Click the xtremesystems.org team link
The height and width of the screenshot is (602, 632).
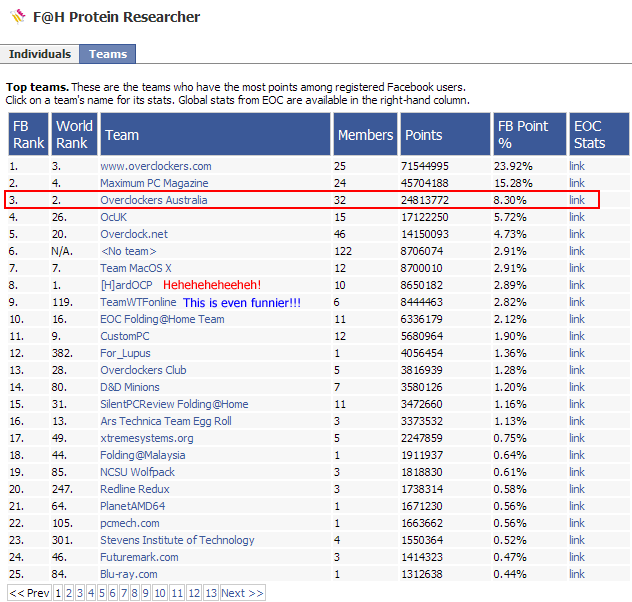coord(147,438)
